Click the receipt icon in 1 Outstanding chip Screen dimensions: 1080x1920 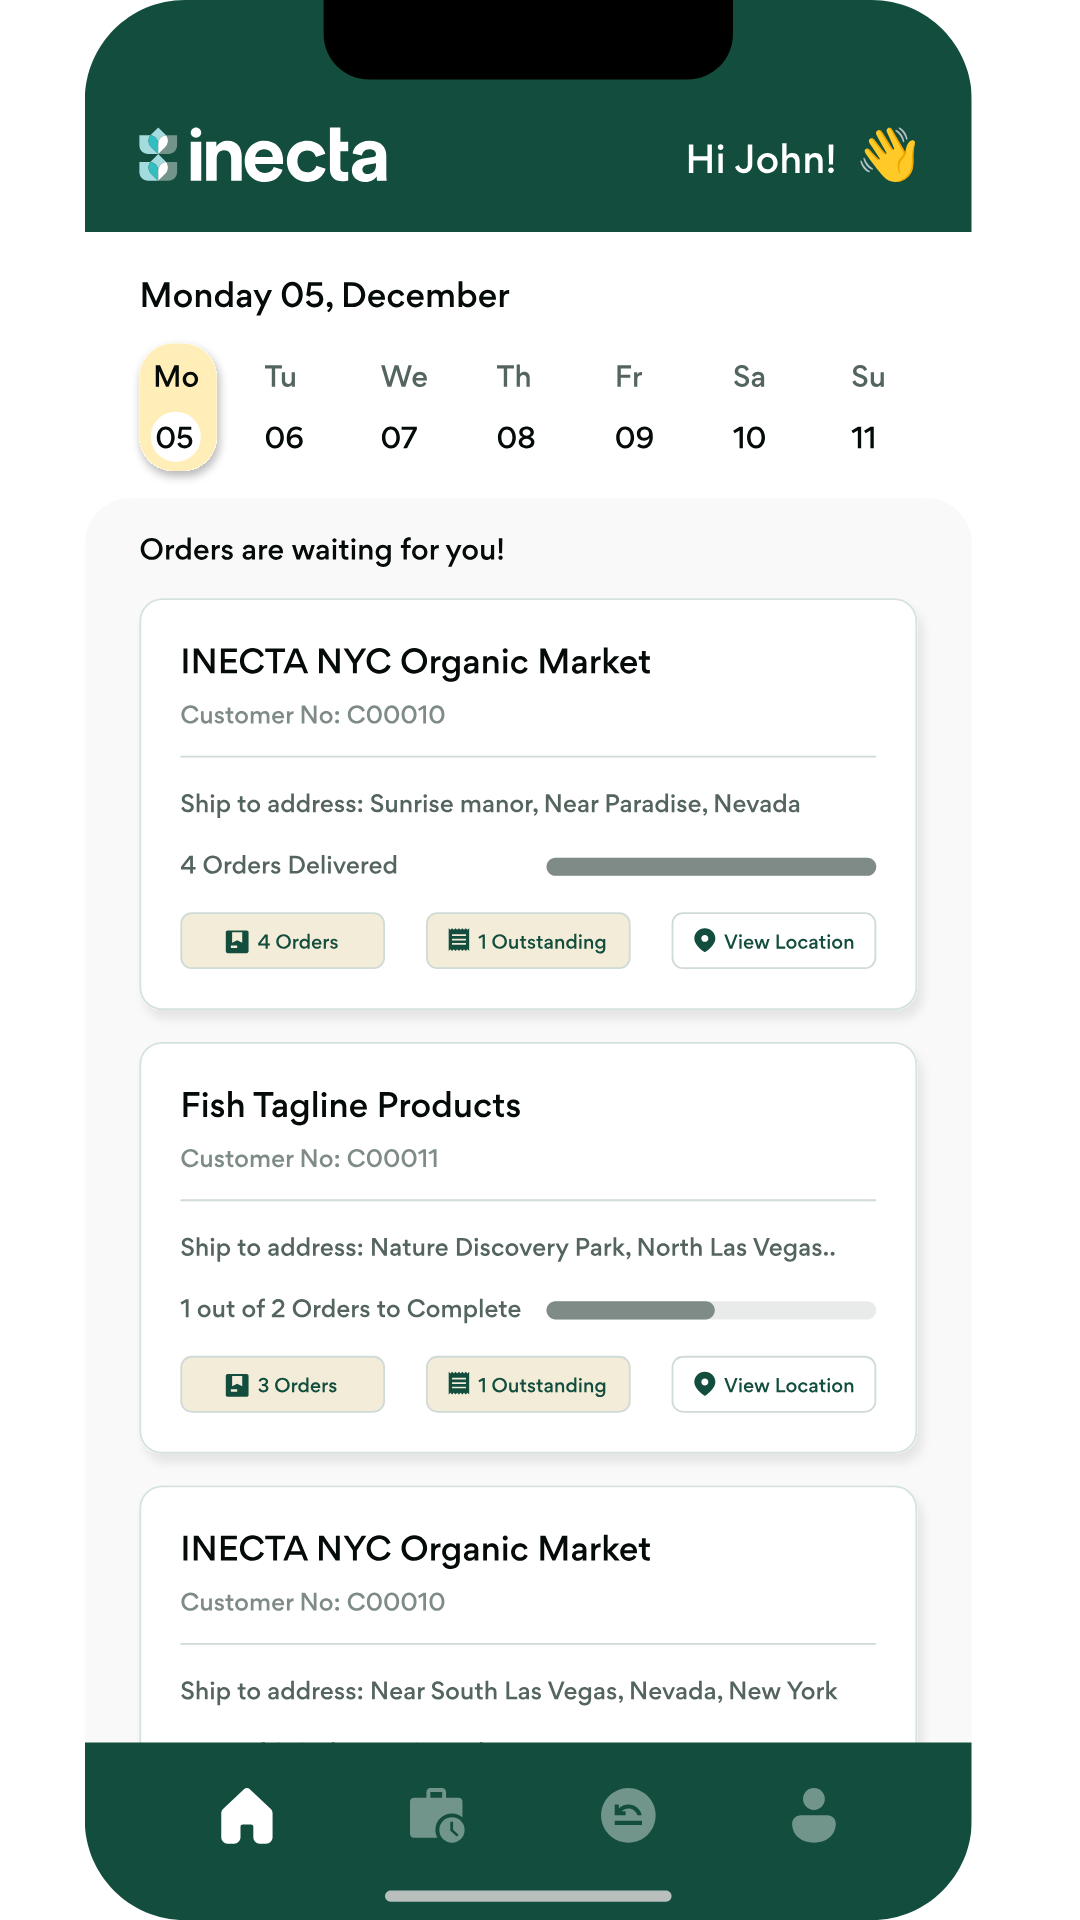tap(458, 940)
